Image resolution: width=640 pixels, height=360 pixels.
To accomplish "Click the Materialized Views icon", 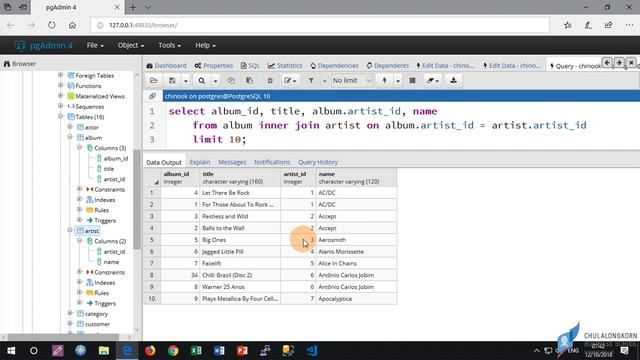I will click(x=71, y=96).
